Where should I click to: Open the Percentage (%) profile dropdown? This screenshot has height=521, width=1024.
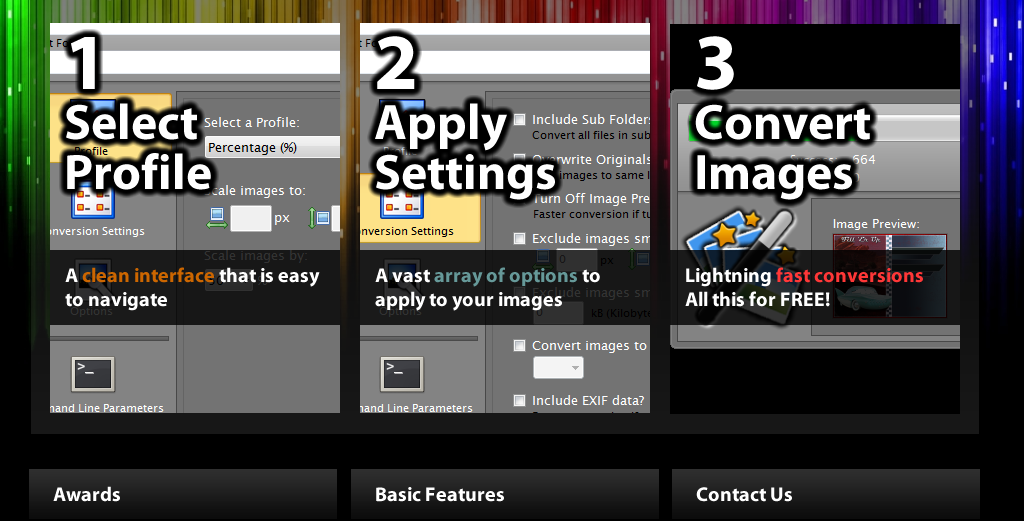point(272,148)
